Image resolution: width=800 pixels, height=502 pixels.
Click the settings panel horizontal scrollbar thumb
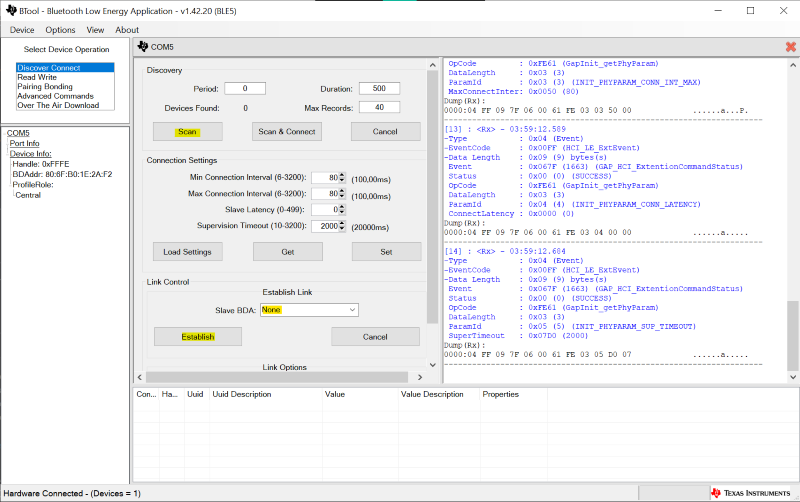[x=277, y=377]
